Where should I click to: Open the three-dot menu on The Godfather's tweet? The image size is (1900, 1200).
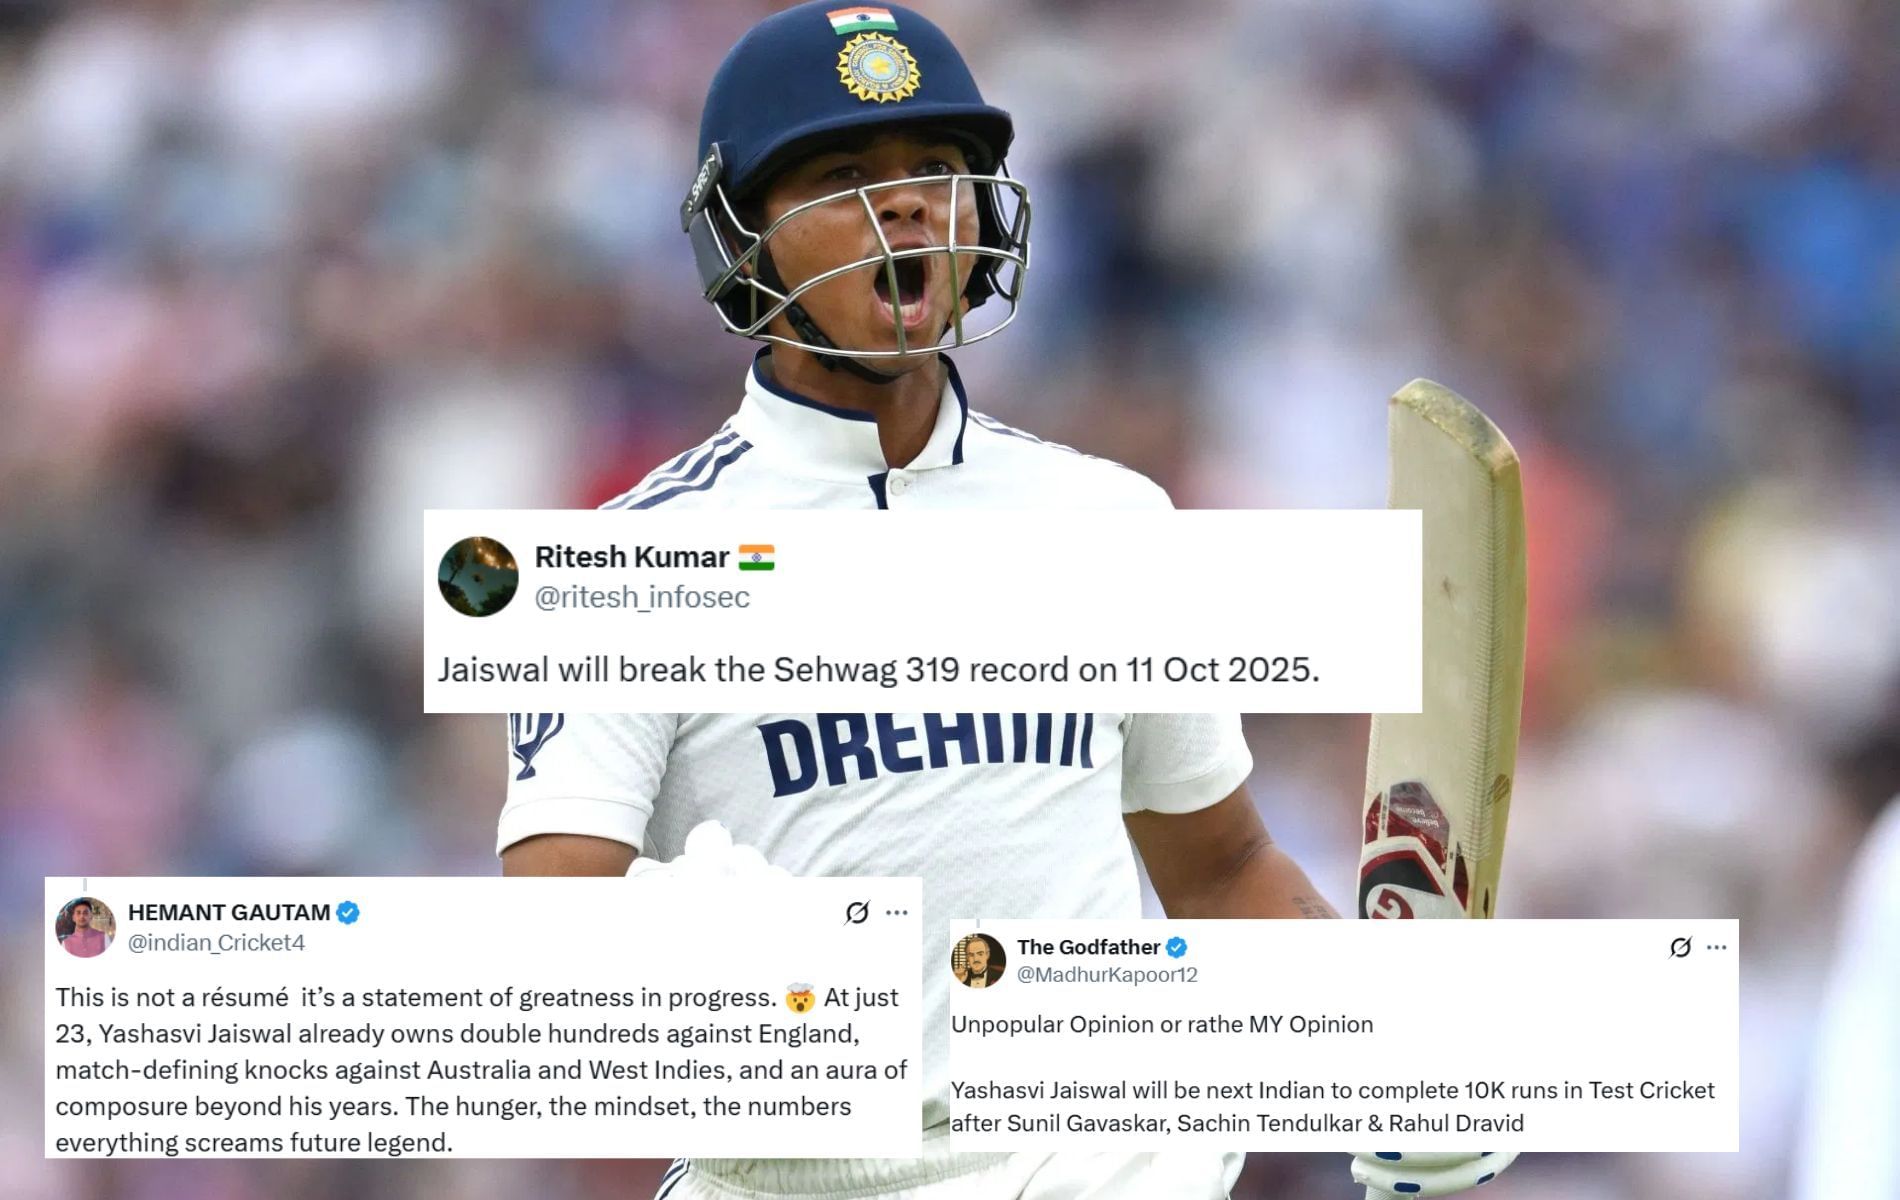point(1717,947)
